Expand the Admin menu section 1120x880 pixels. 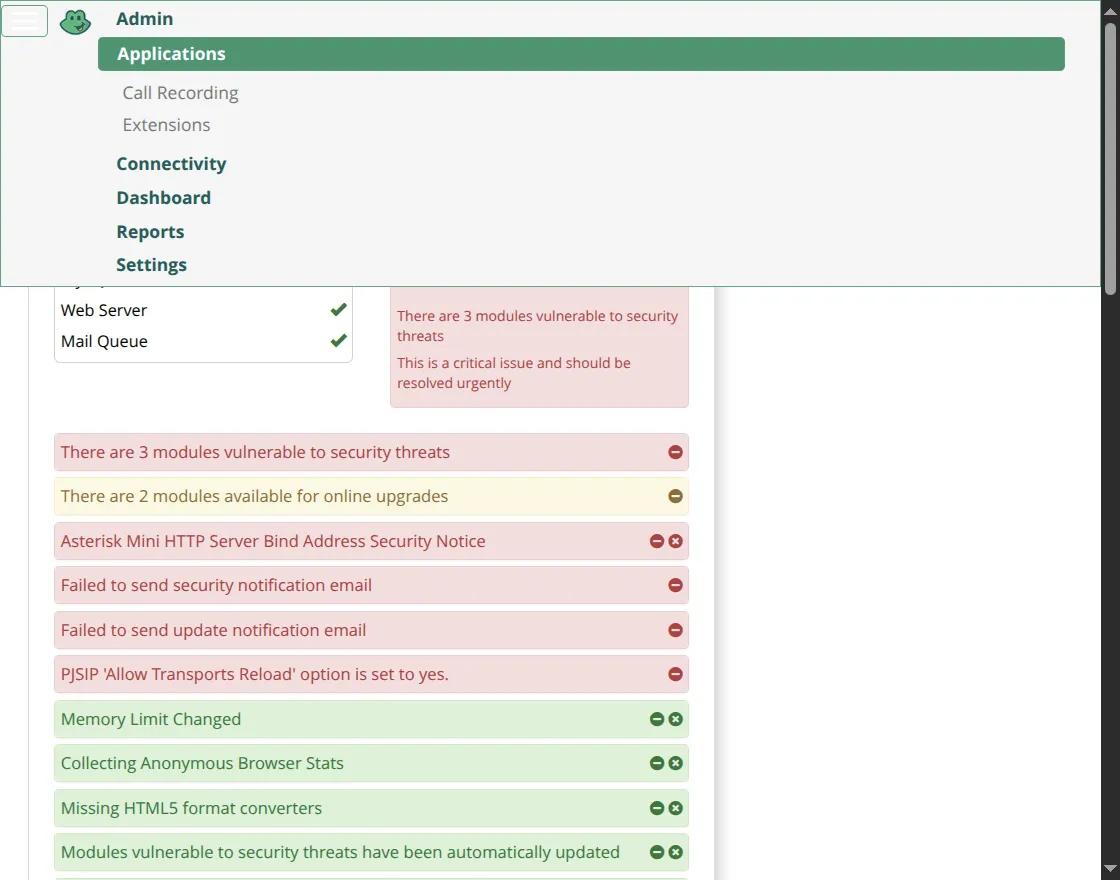[144, 18]
